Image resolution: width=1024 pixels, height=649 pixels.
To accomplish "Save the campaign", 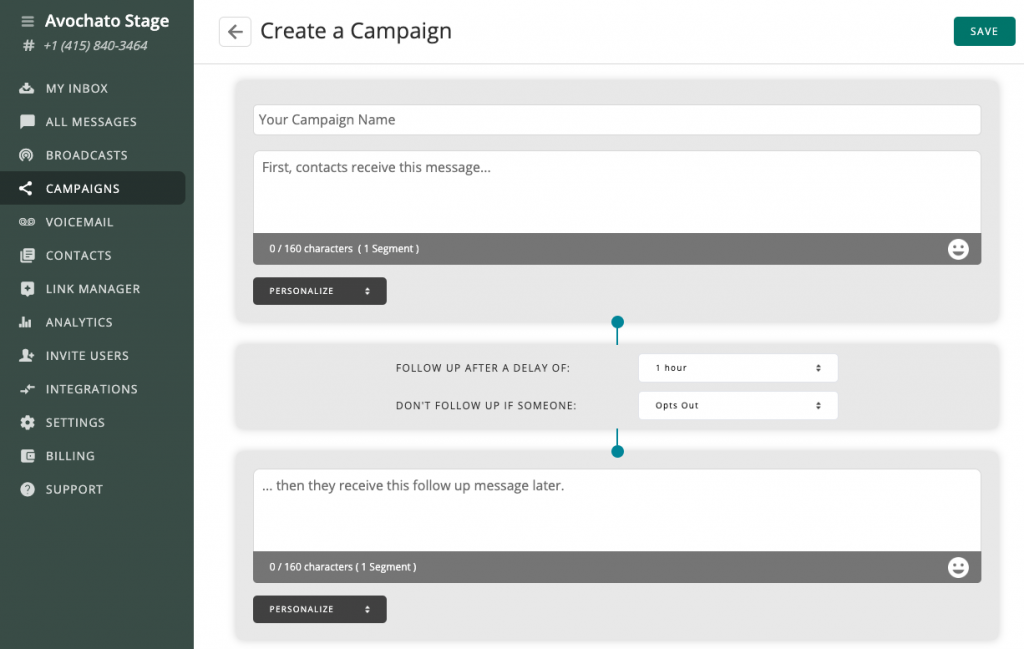I will point(984,32).
